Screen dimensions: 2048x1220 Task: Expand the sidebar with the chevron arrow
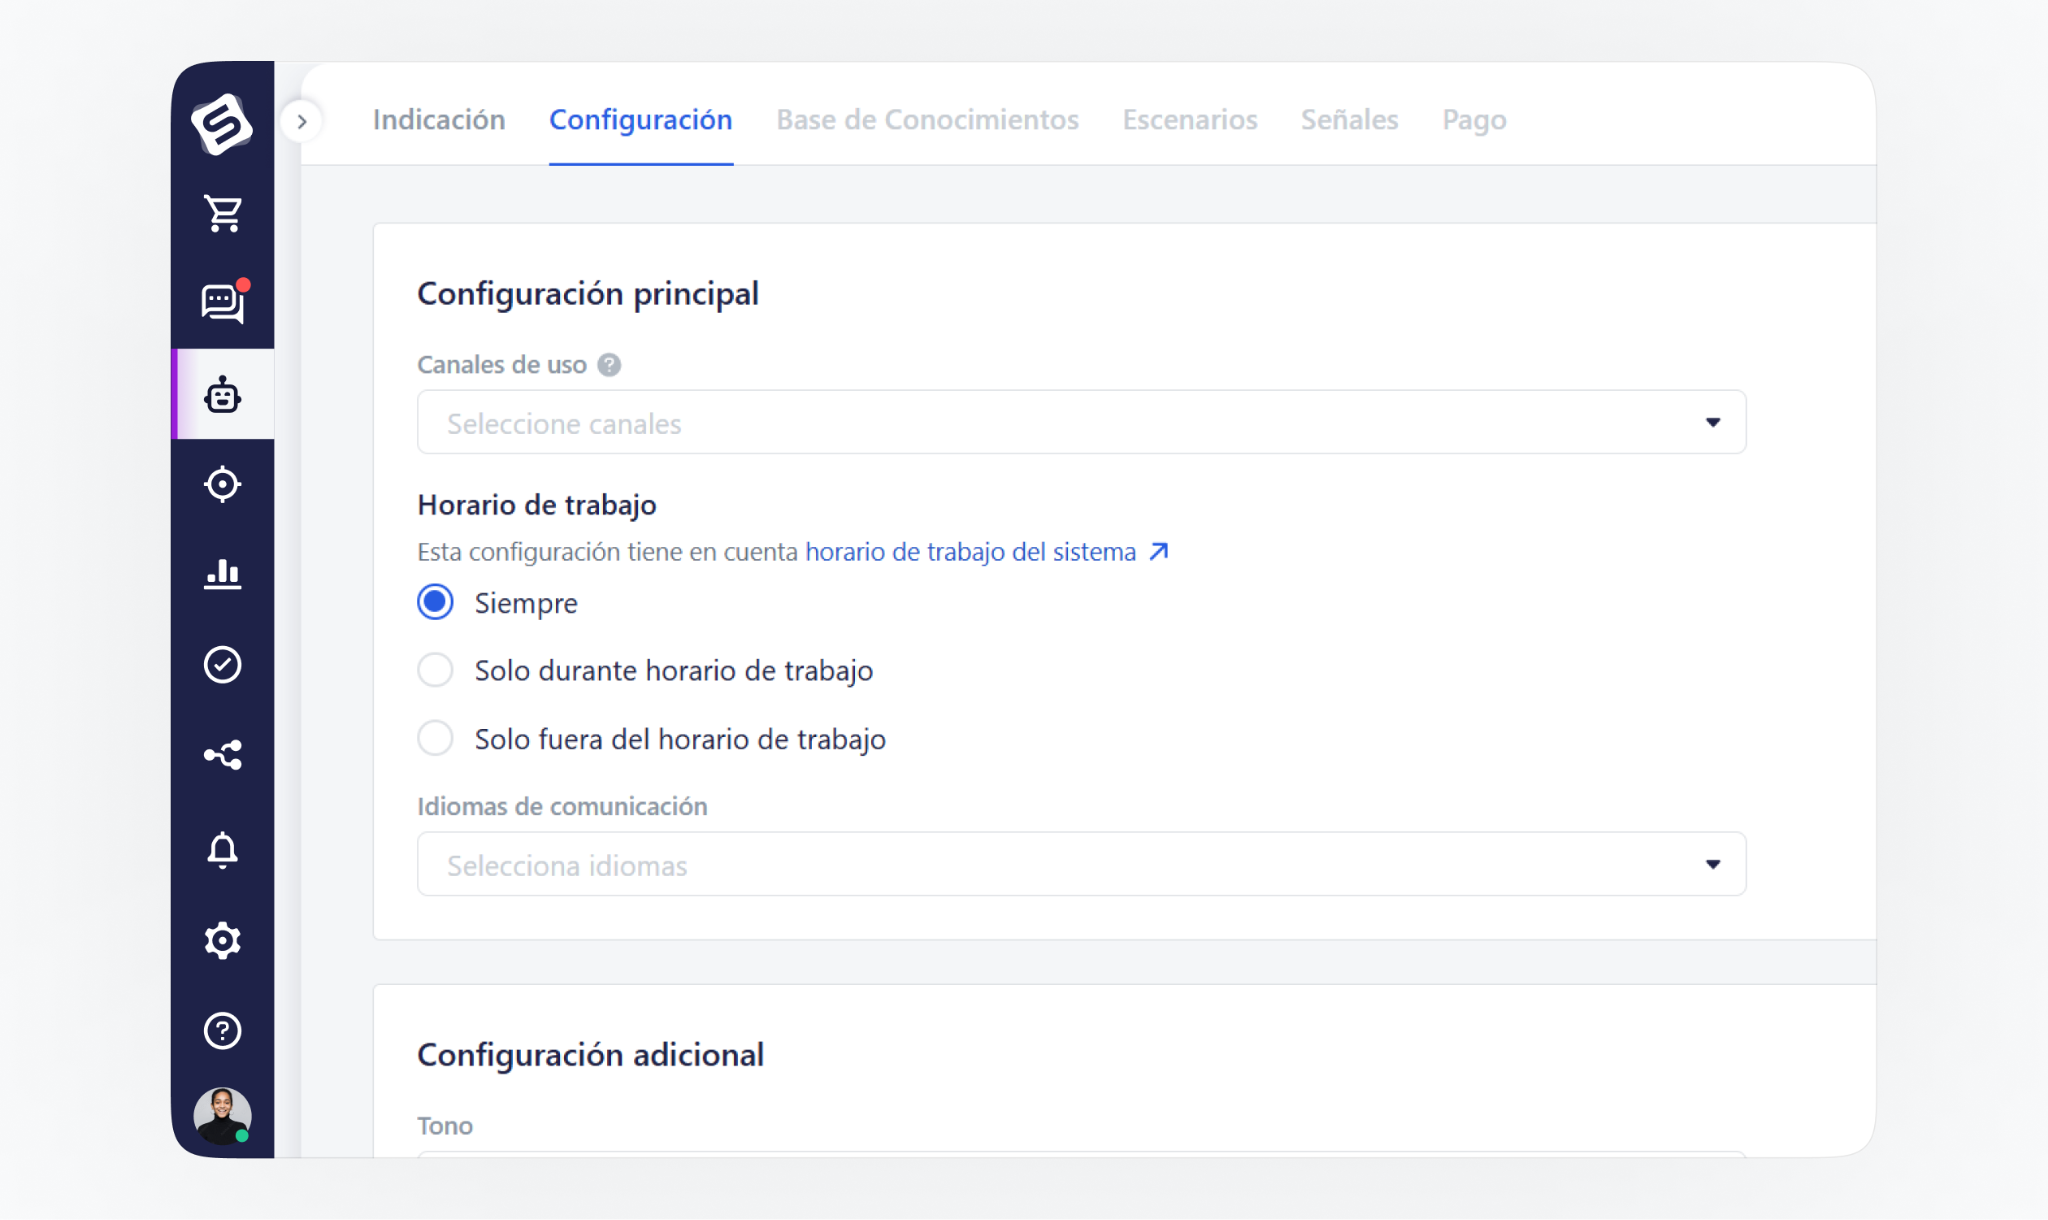click(302, 122)
